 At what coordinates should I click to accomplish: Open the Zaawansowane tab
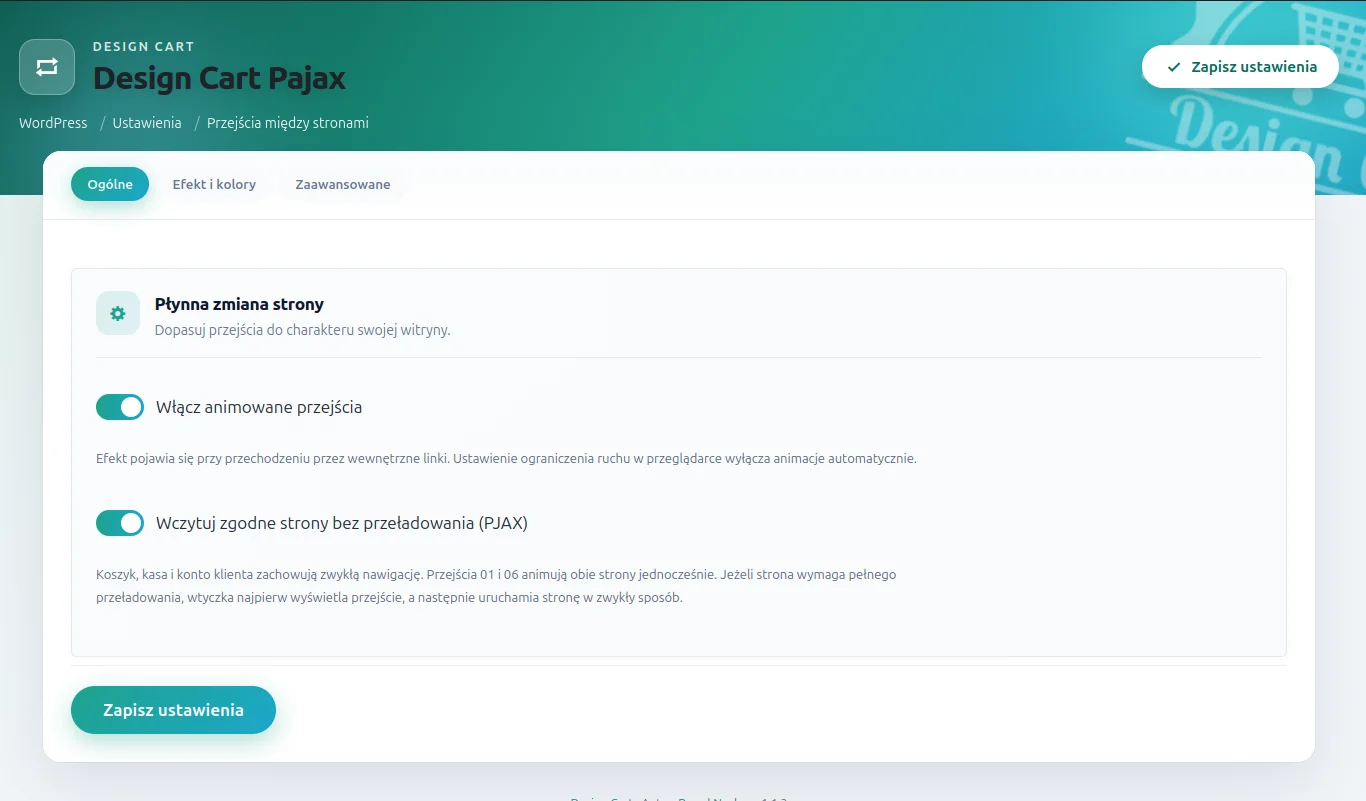[343, 184]
